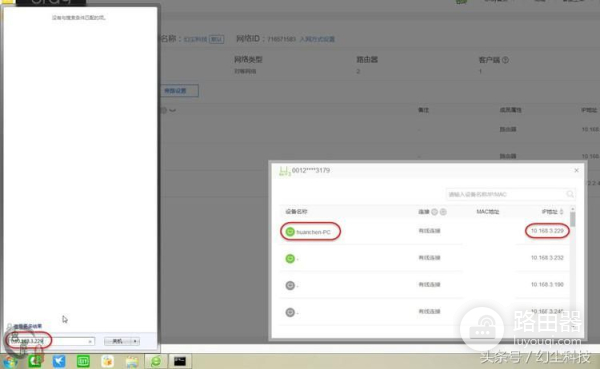Open the green phone app on taskbar

(x=35, y=361)
